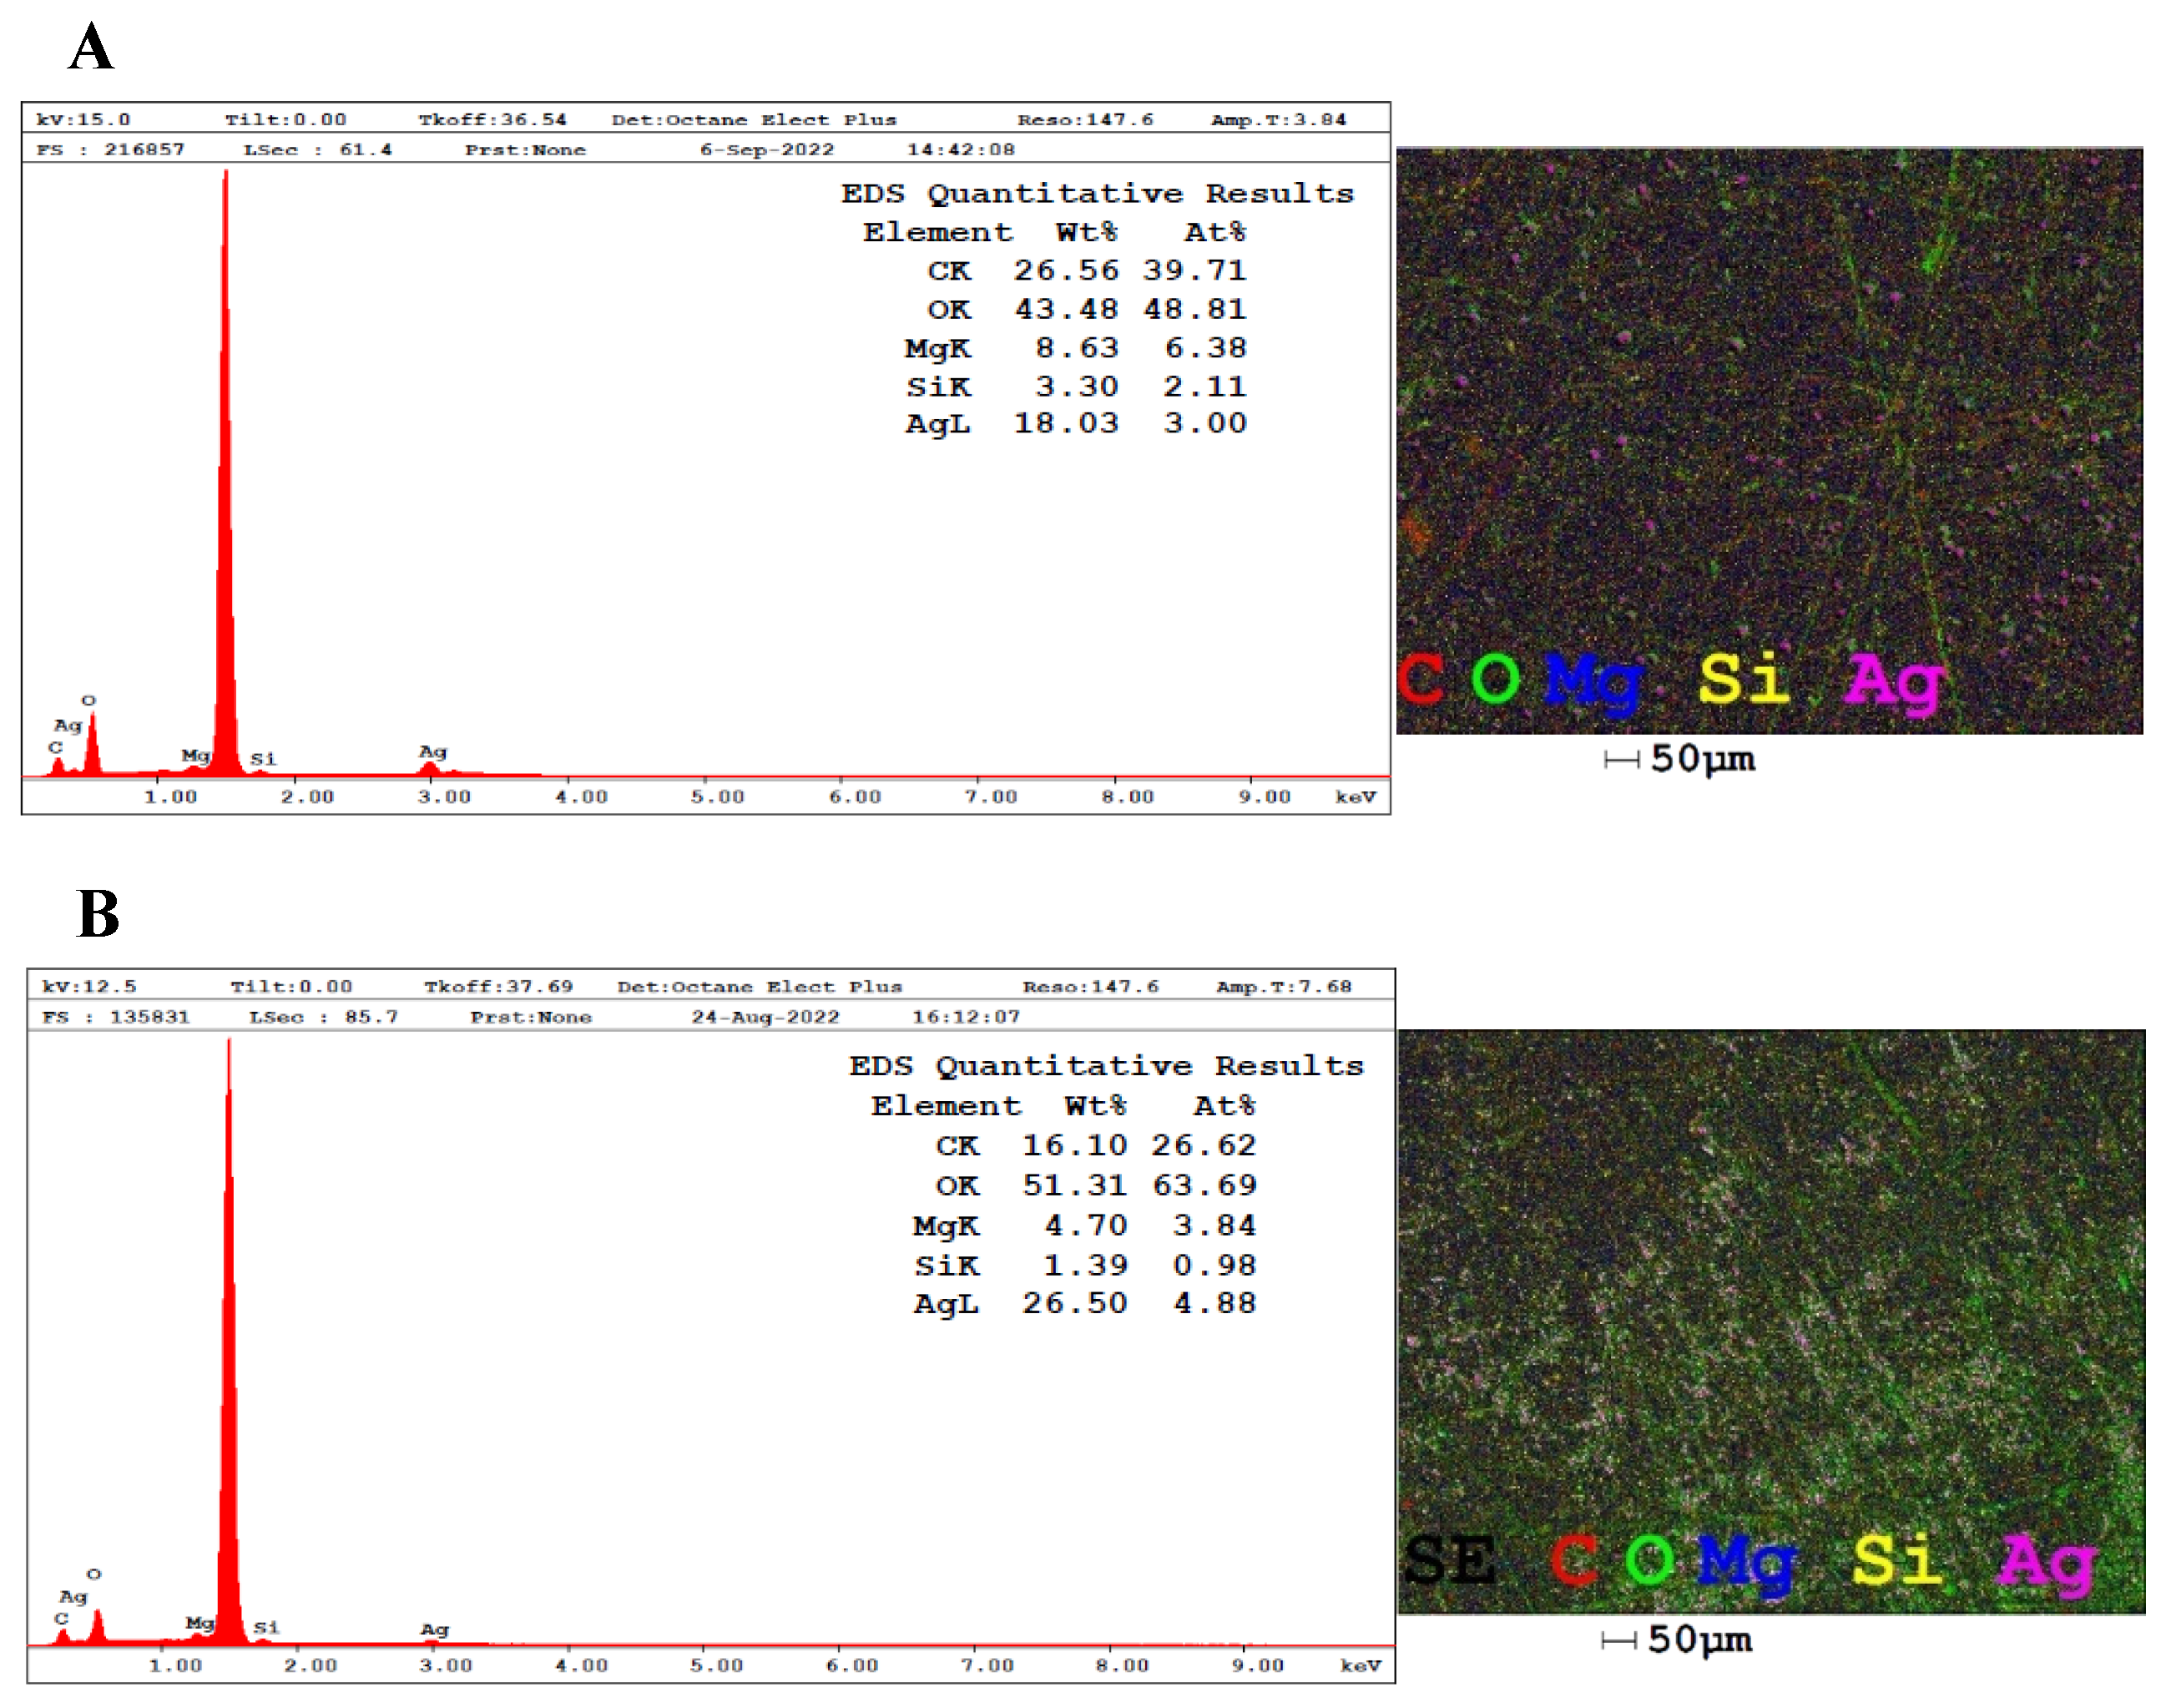Click the EDS Quantitative Results heading in panel A
This screenshot has width=2161, height=1708.
point(1097,193)
